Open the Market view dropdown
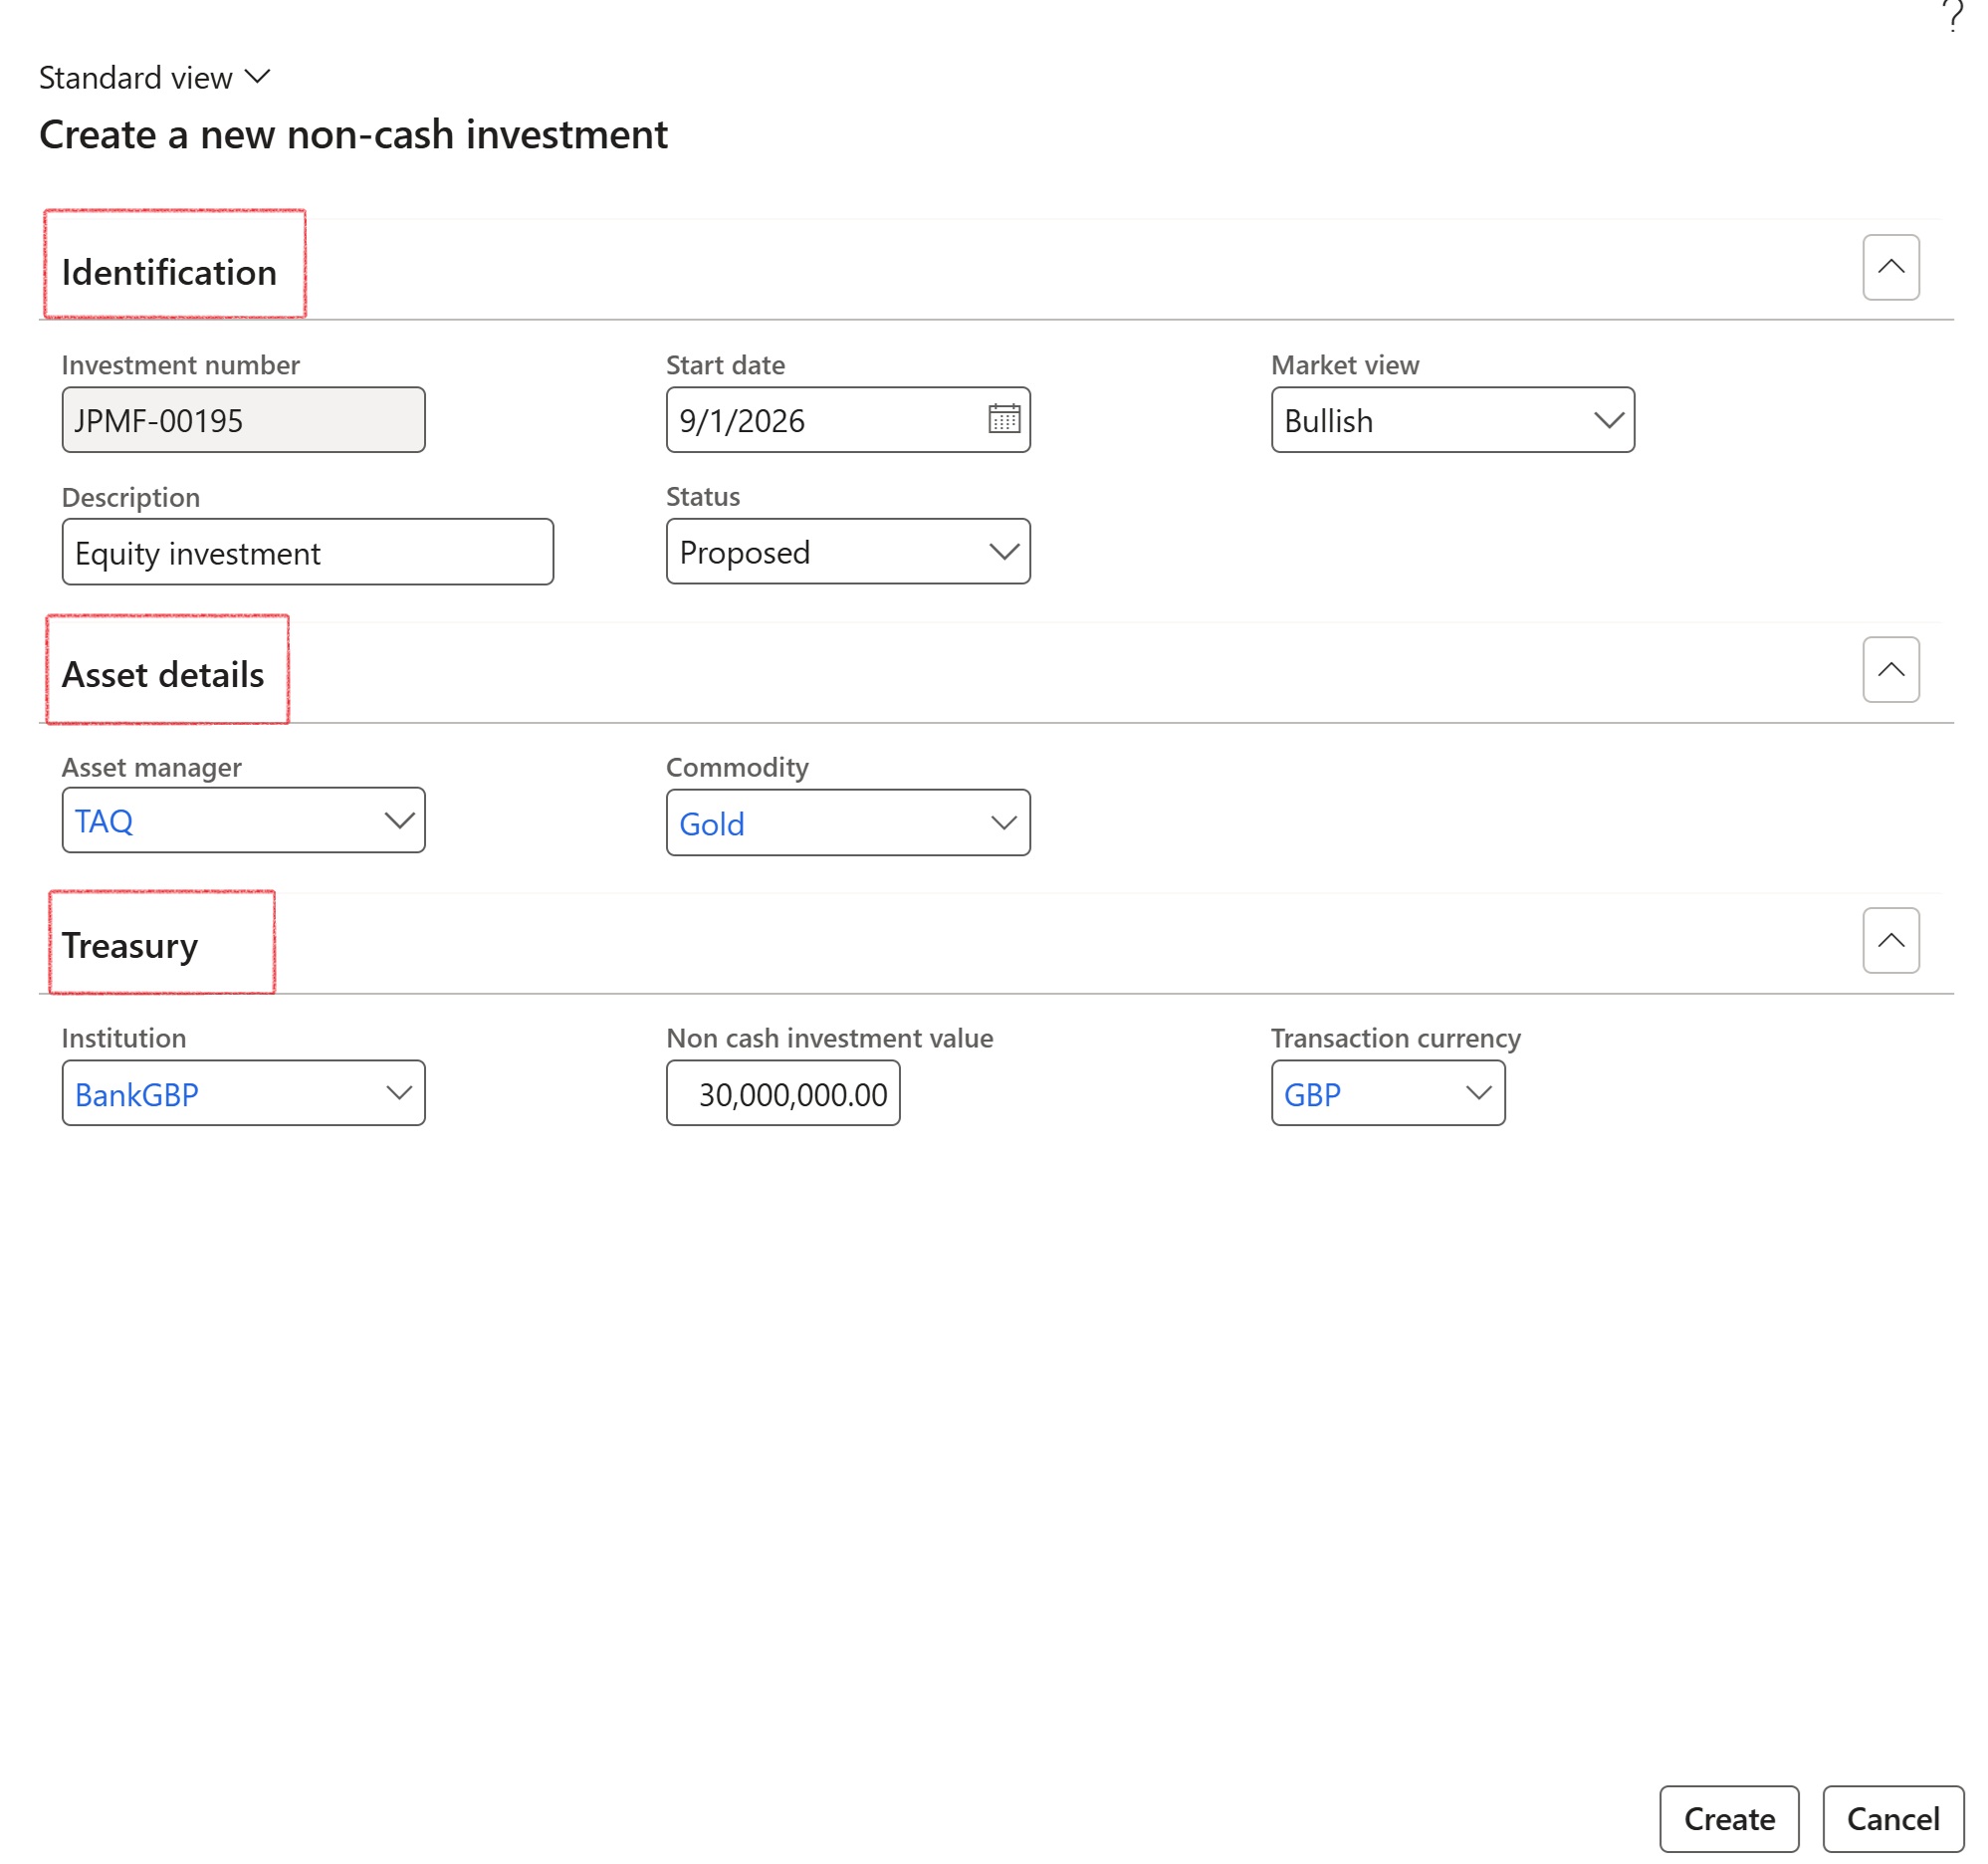This screenshot has height=1864, width=1988. (x=1452, y=420)
